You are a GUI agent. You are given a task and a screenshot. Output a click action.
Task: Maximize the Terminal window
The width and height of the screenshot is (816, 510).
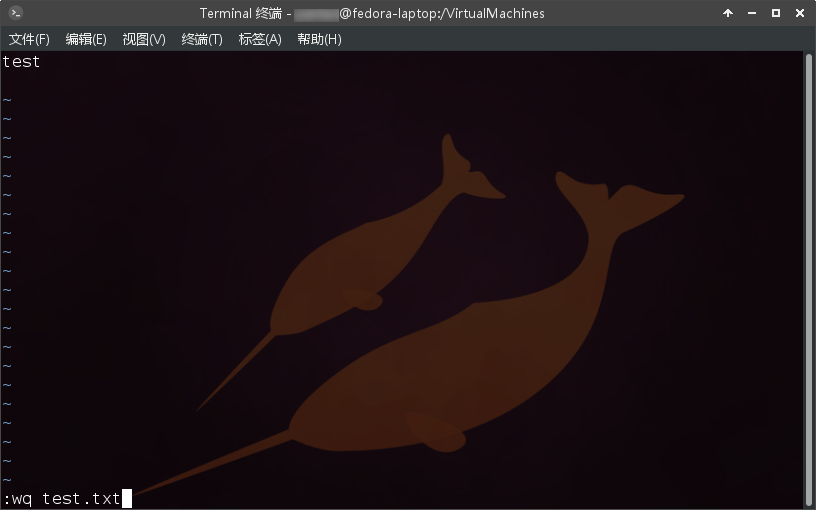[776, 13]
